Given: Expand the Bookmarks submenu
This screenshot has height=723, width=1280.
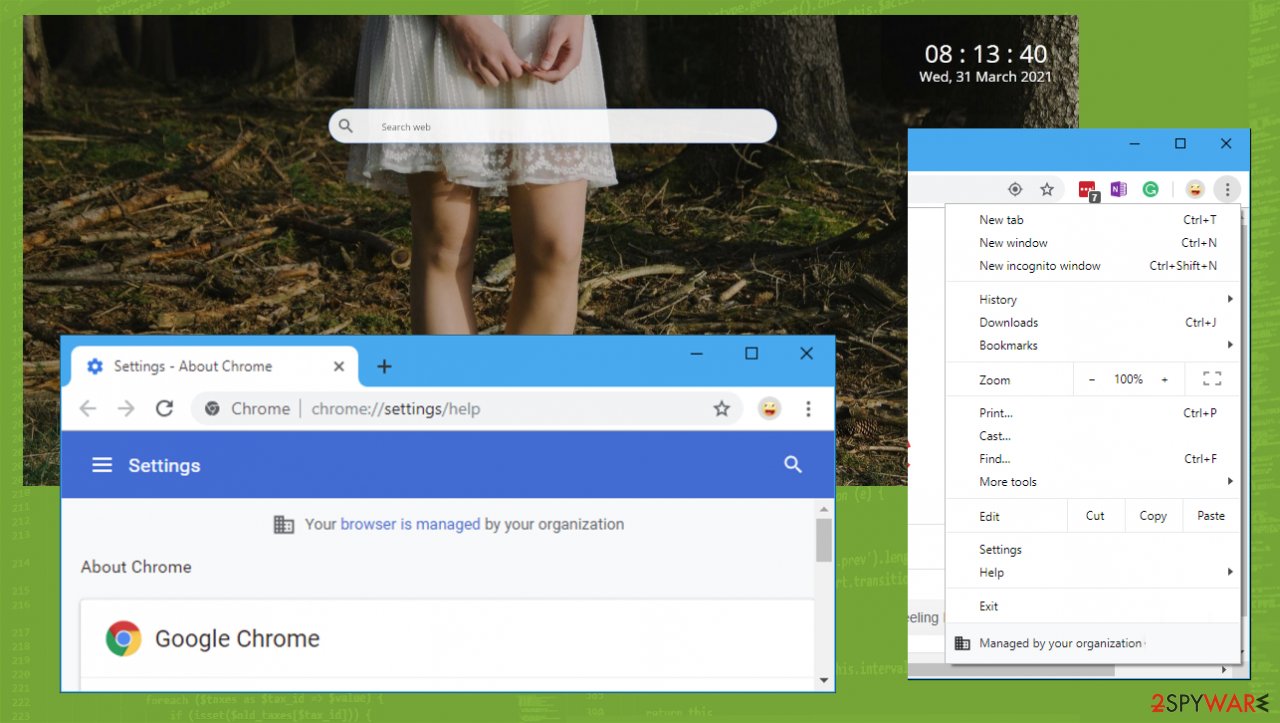Looking at the screenshot, I should [1093, 345].
